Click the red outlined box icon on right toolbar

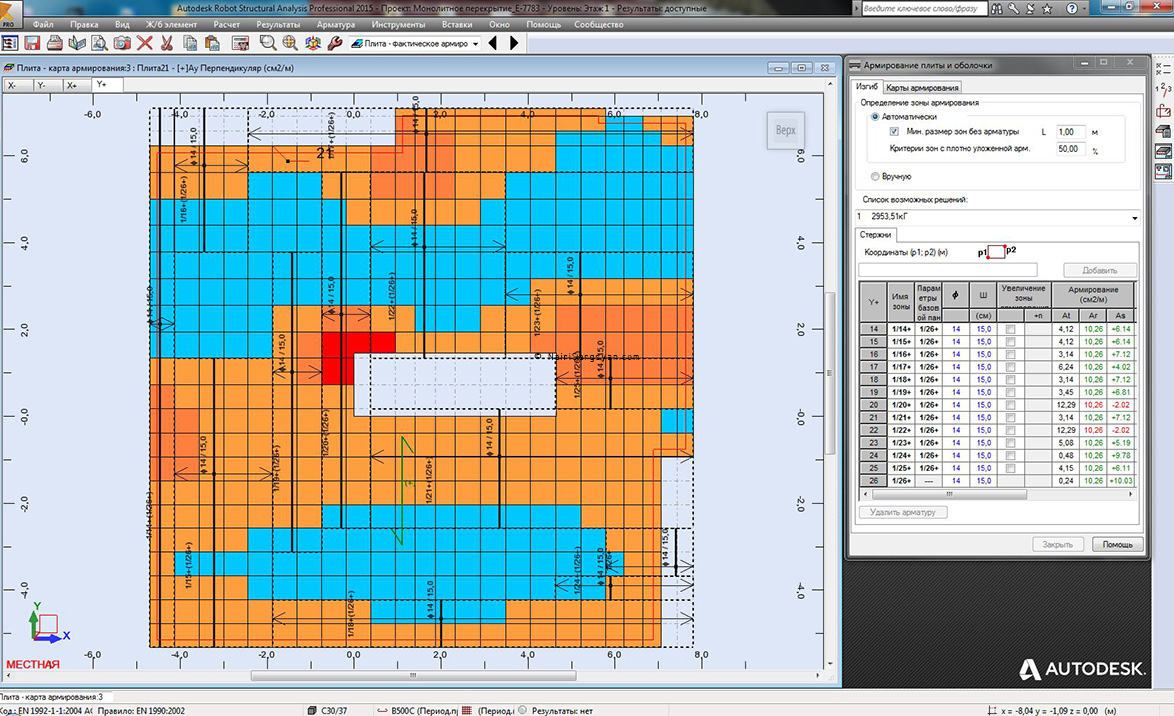[1163, 111]
